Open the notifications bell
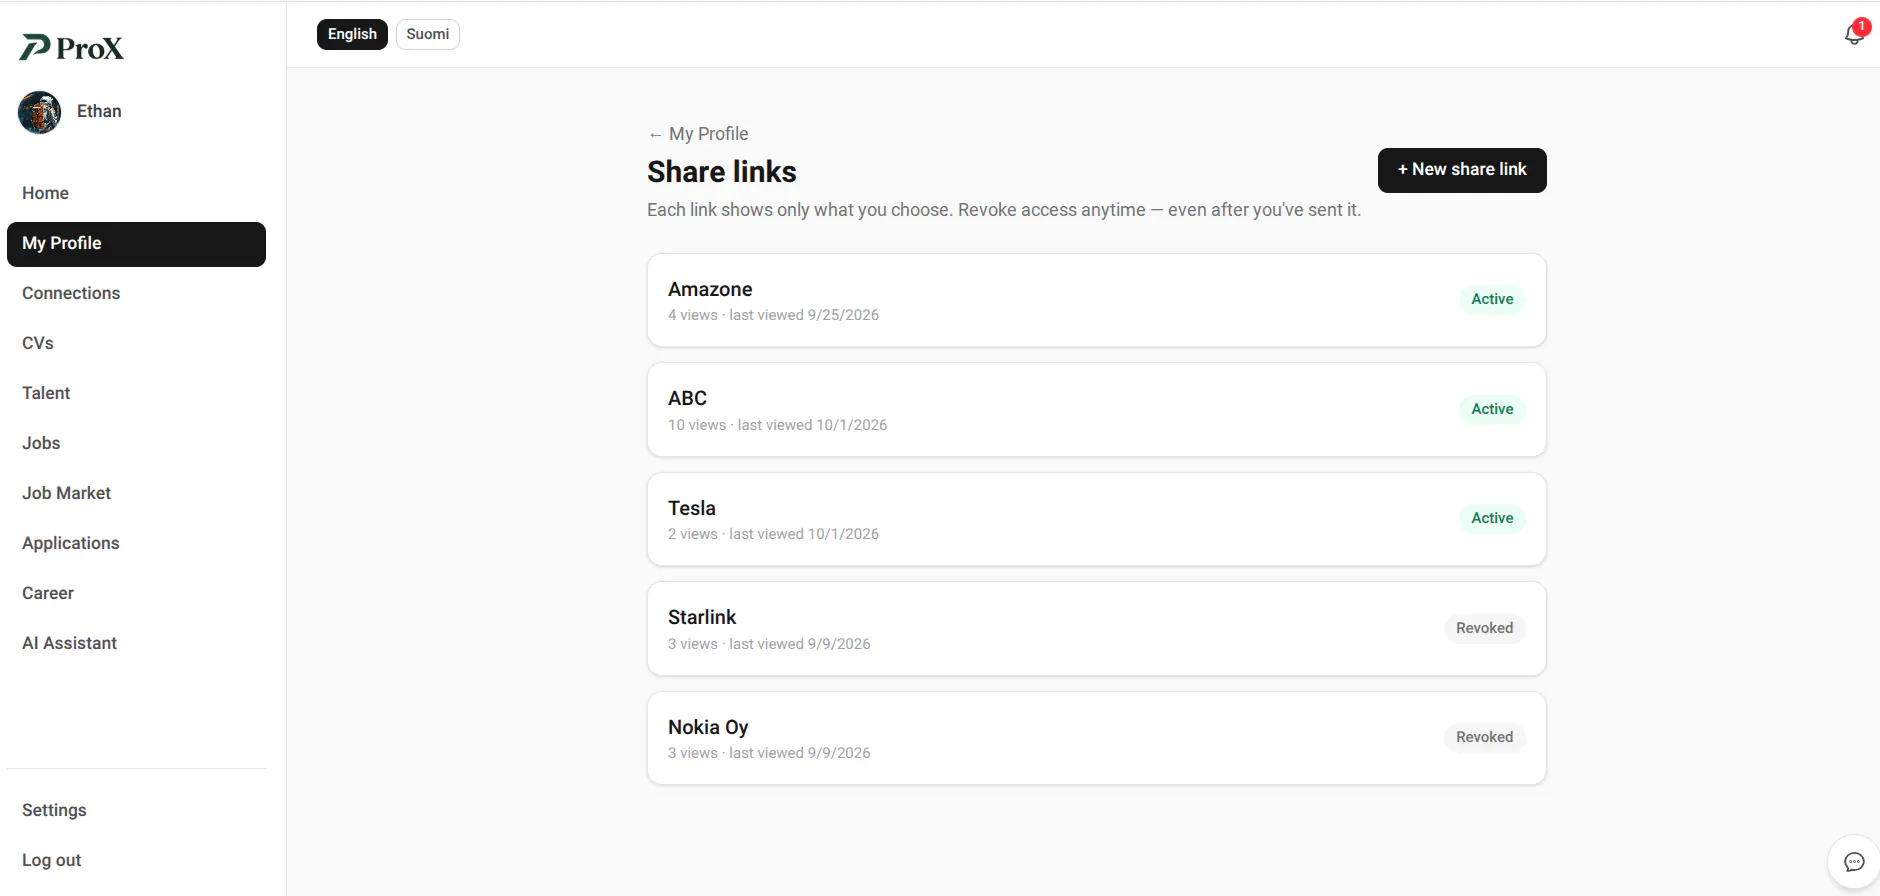The height and width of the screenshot is (896, 1880). coord(1854,34)
